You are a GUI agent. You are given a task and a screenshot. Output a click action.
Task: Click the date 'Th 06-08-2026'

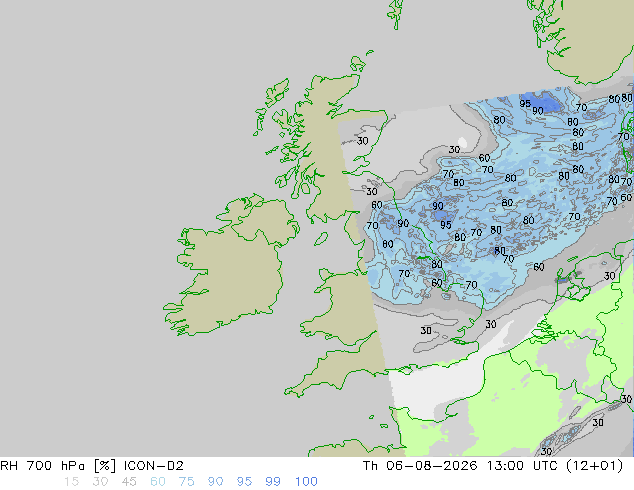[x=420, y=466]
